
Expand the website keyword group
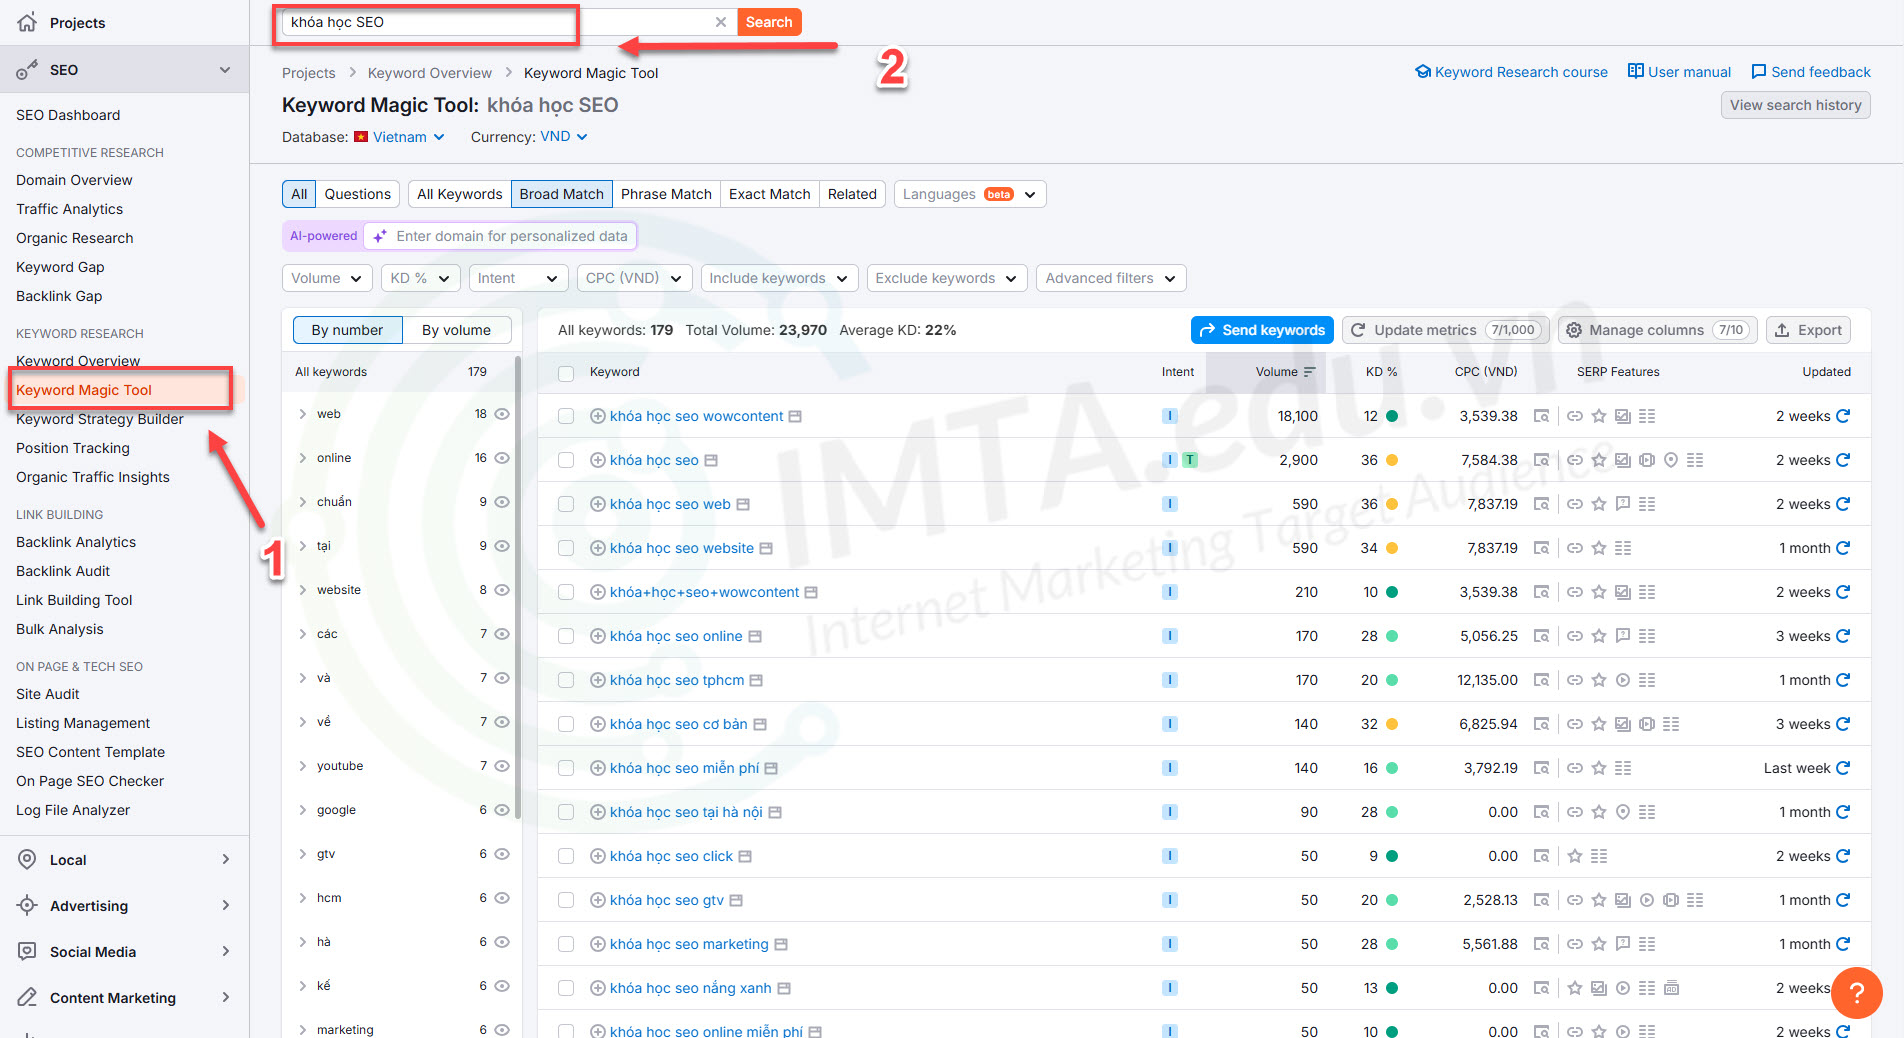(302, 590)
